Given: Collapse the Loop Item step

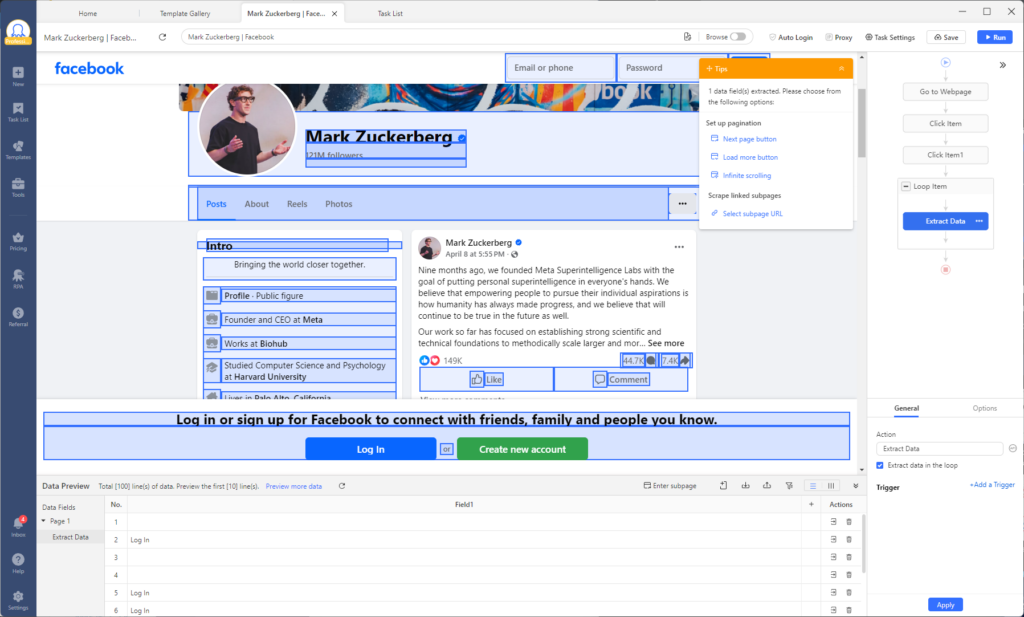Looking at the screenshot, I should (x=906, y=186).
